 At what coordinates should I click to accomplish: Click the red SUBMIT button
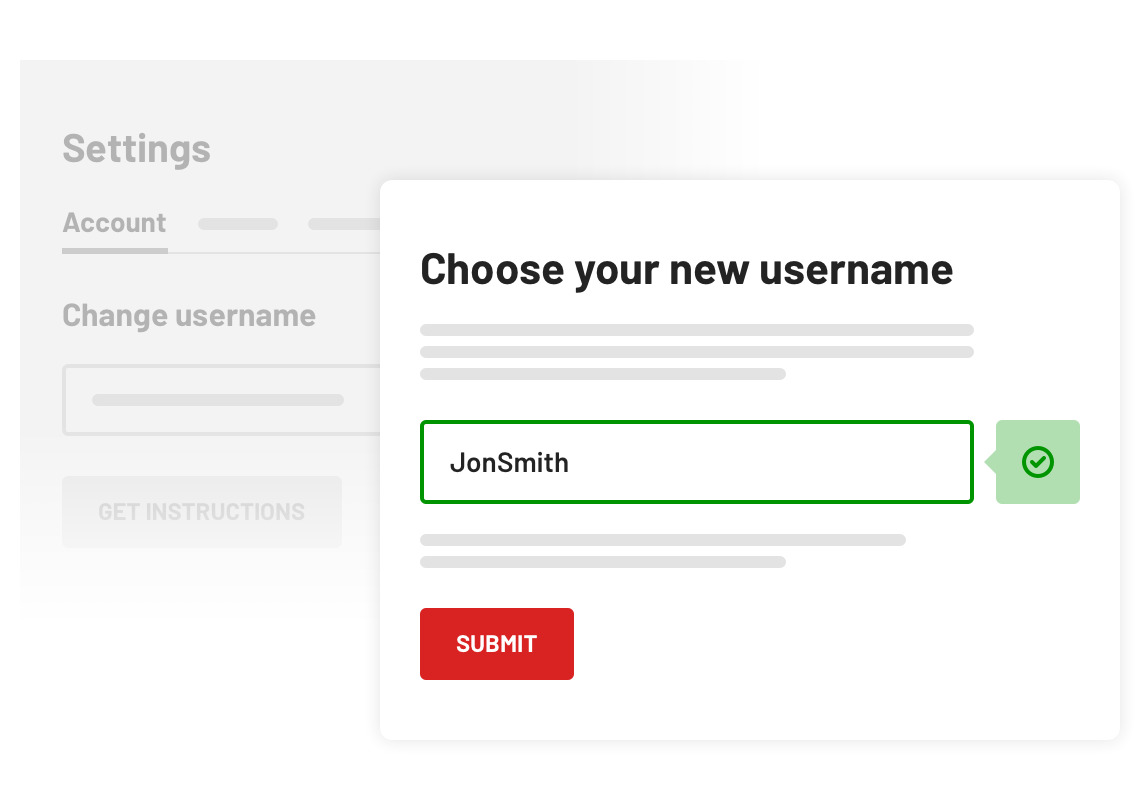[x=497, y=644]
